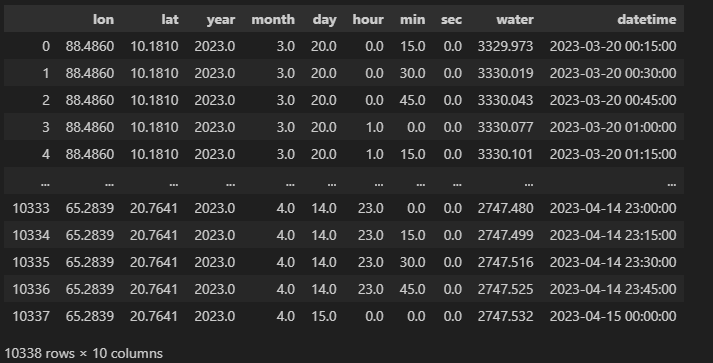Click the 'day' column header
This screenshot has height=363, width=713.
324,20
